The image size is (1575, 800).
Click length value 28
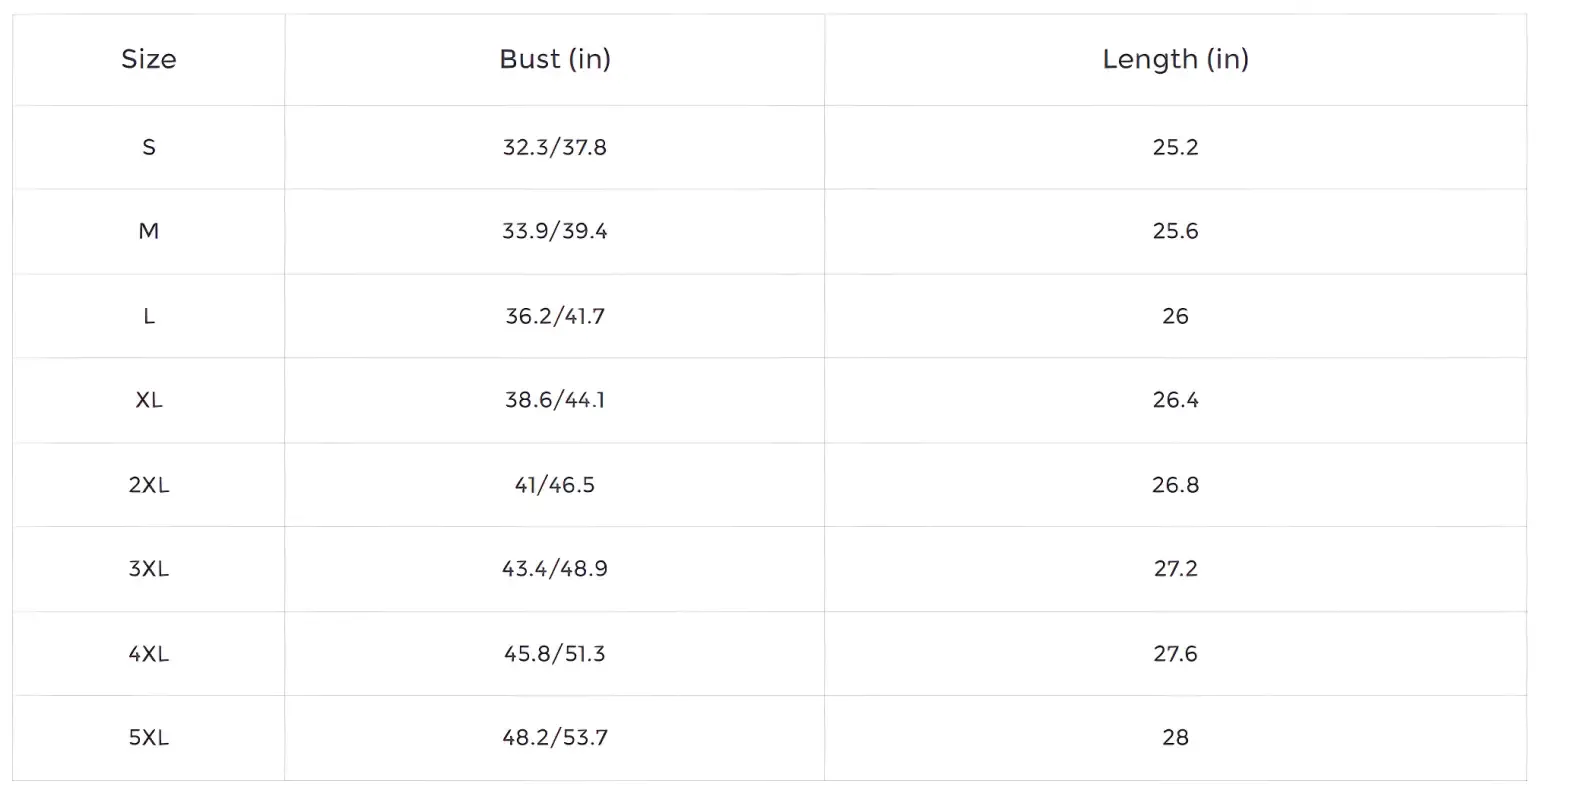pyautogui.click(x=1175, y=737)
